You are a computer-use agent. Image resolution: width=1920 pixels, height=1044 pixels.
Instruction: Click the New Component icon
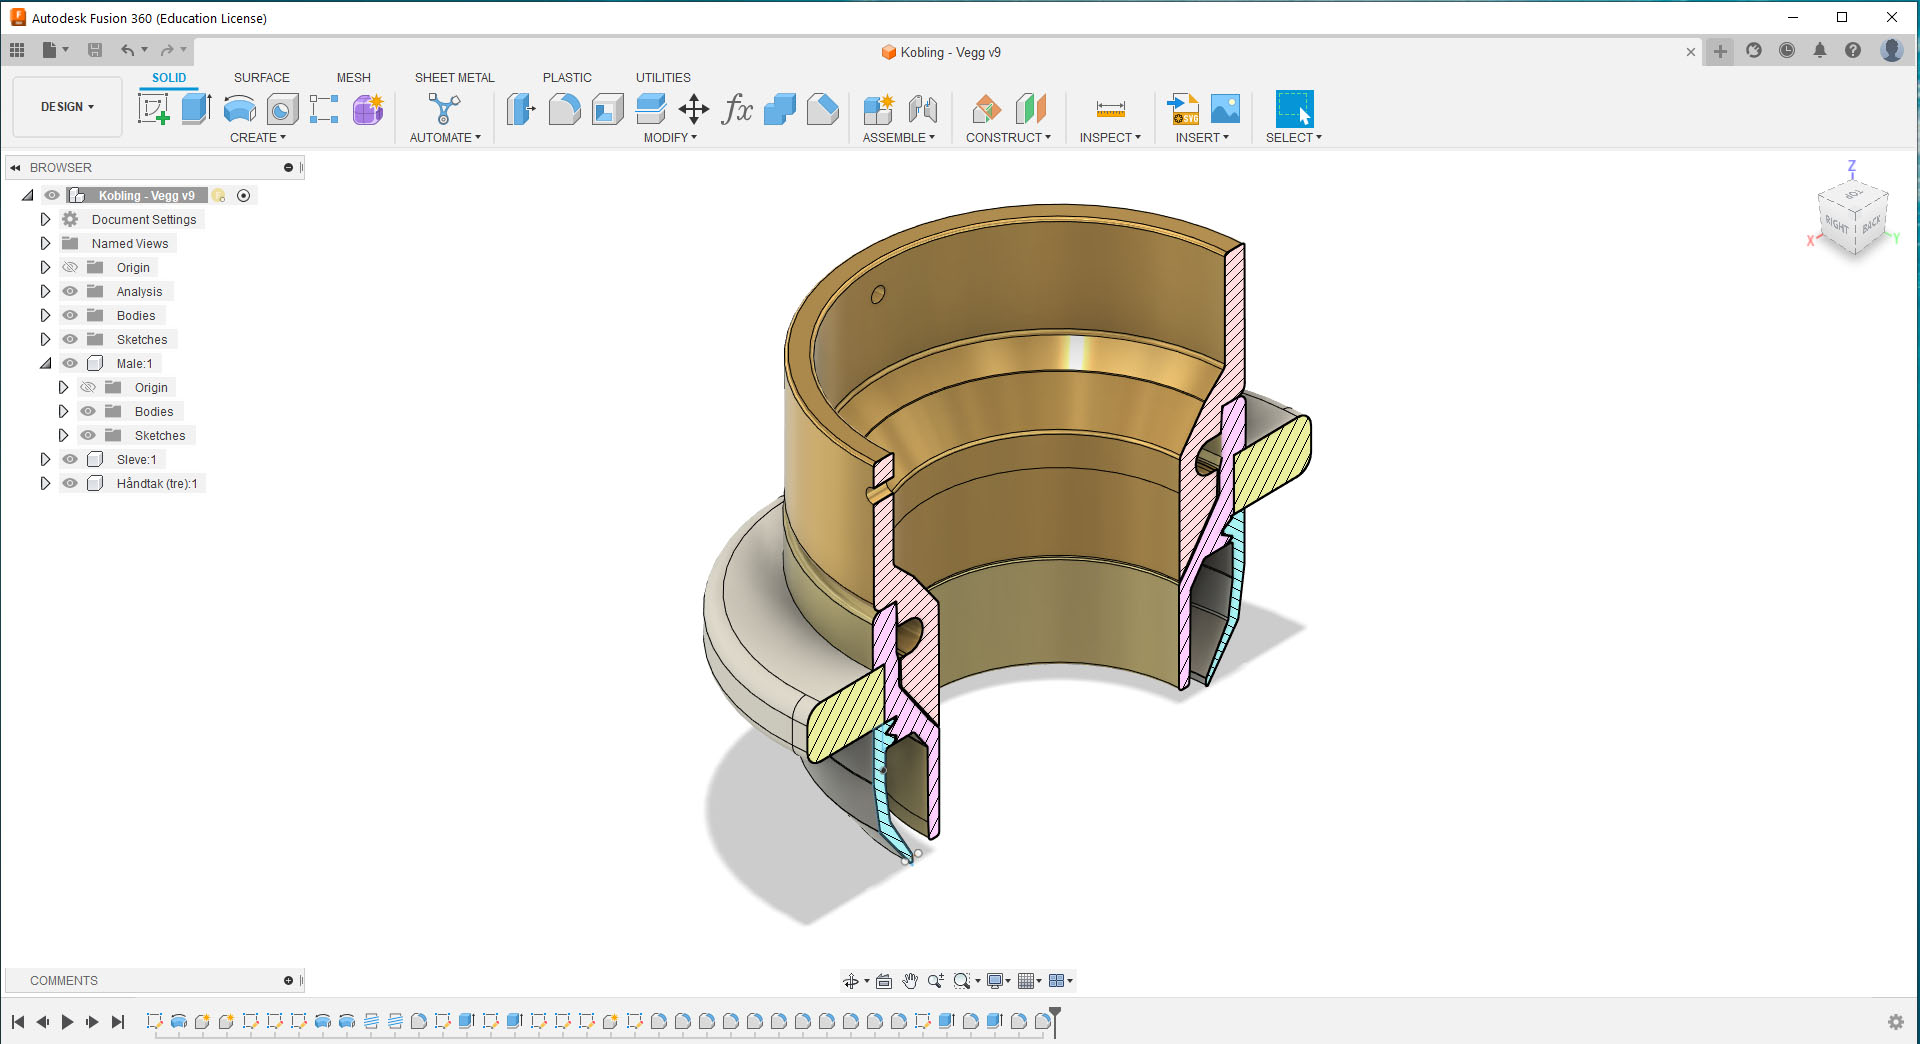[x=879, y=109]
